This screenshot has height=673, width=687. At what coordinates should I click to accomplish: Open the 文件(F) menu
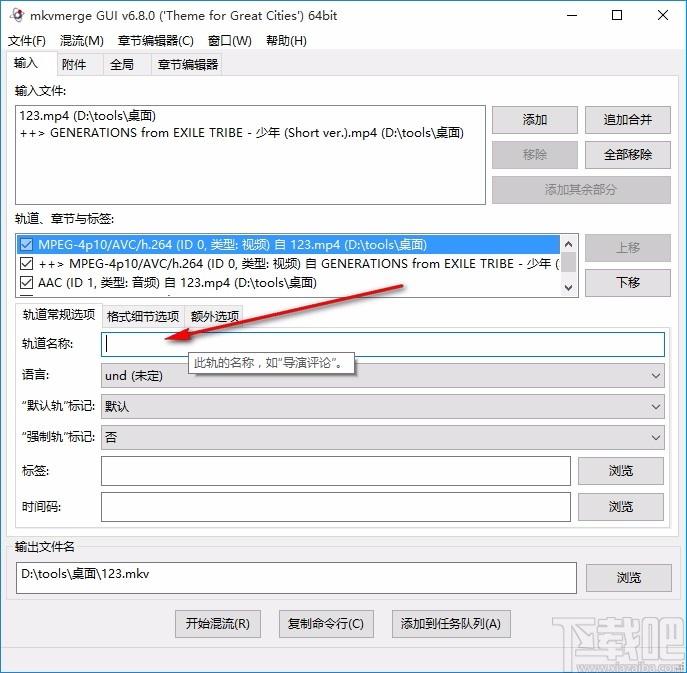pyautogui.click(x=27, y=41)
